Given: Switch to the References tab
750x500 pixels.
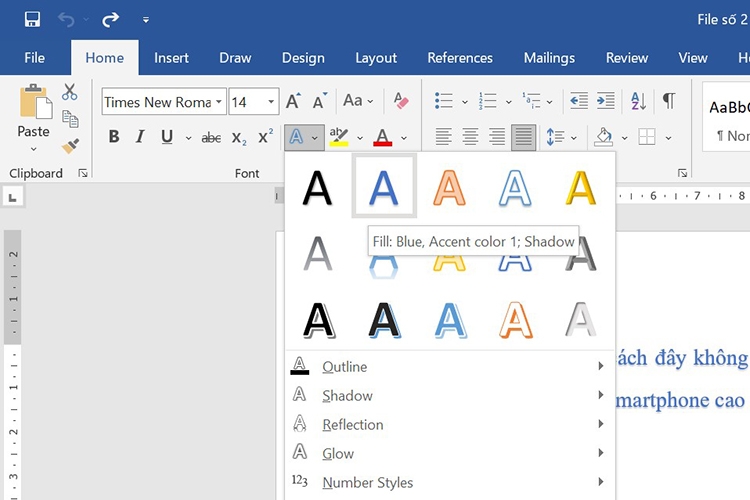Looking at the screenshot, I should tap(460, 58).
